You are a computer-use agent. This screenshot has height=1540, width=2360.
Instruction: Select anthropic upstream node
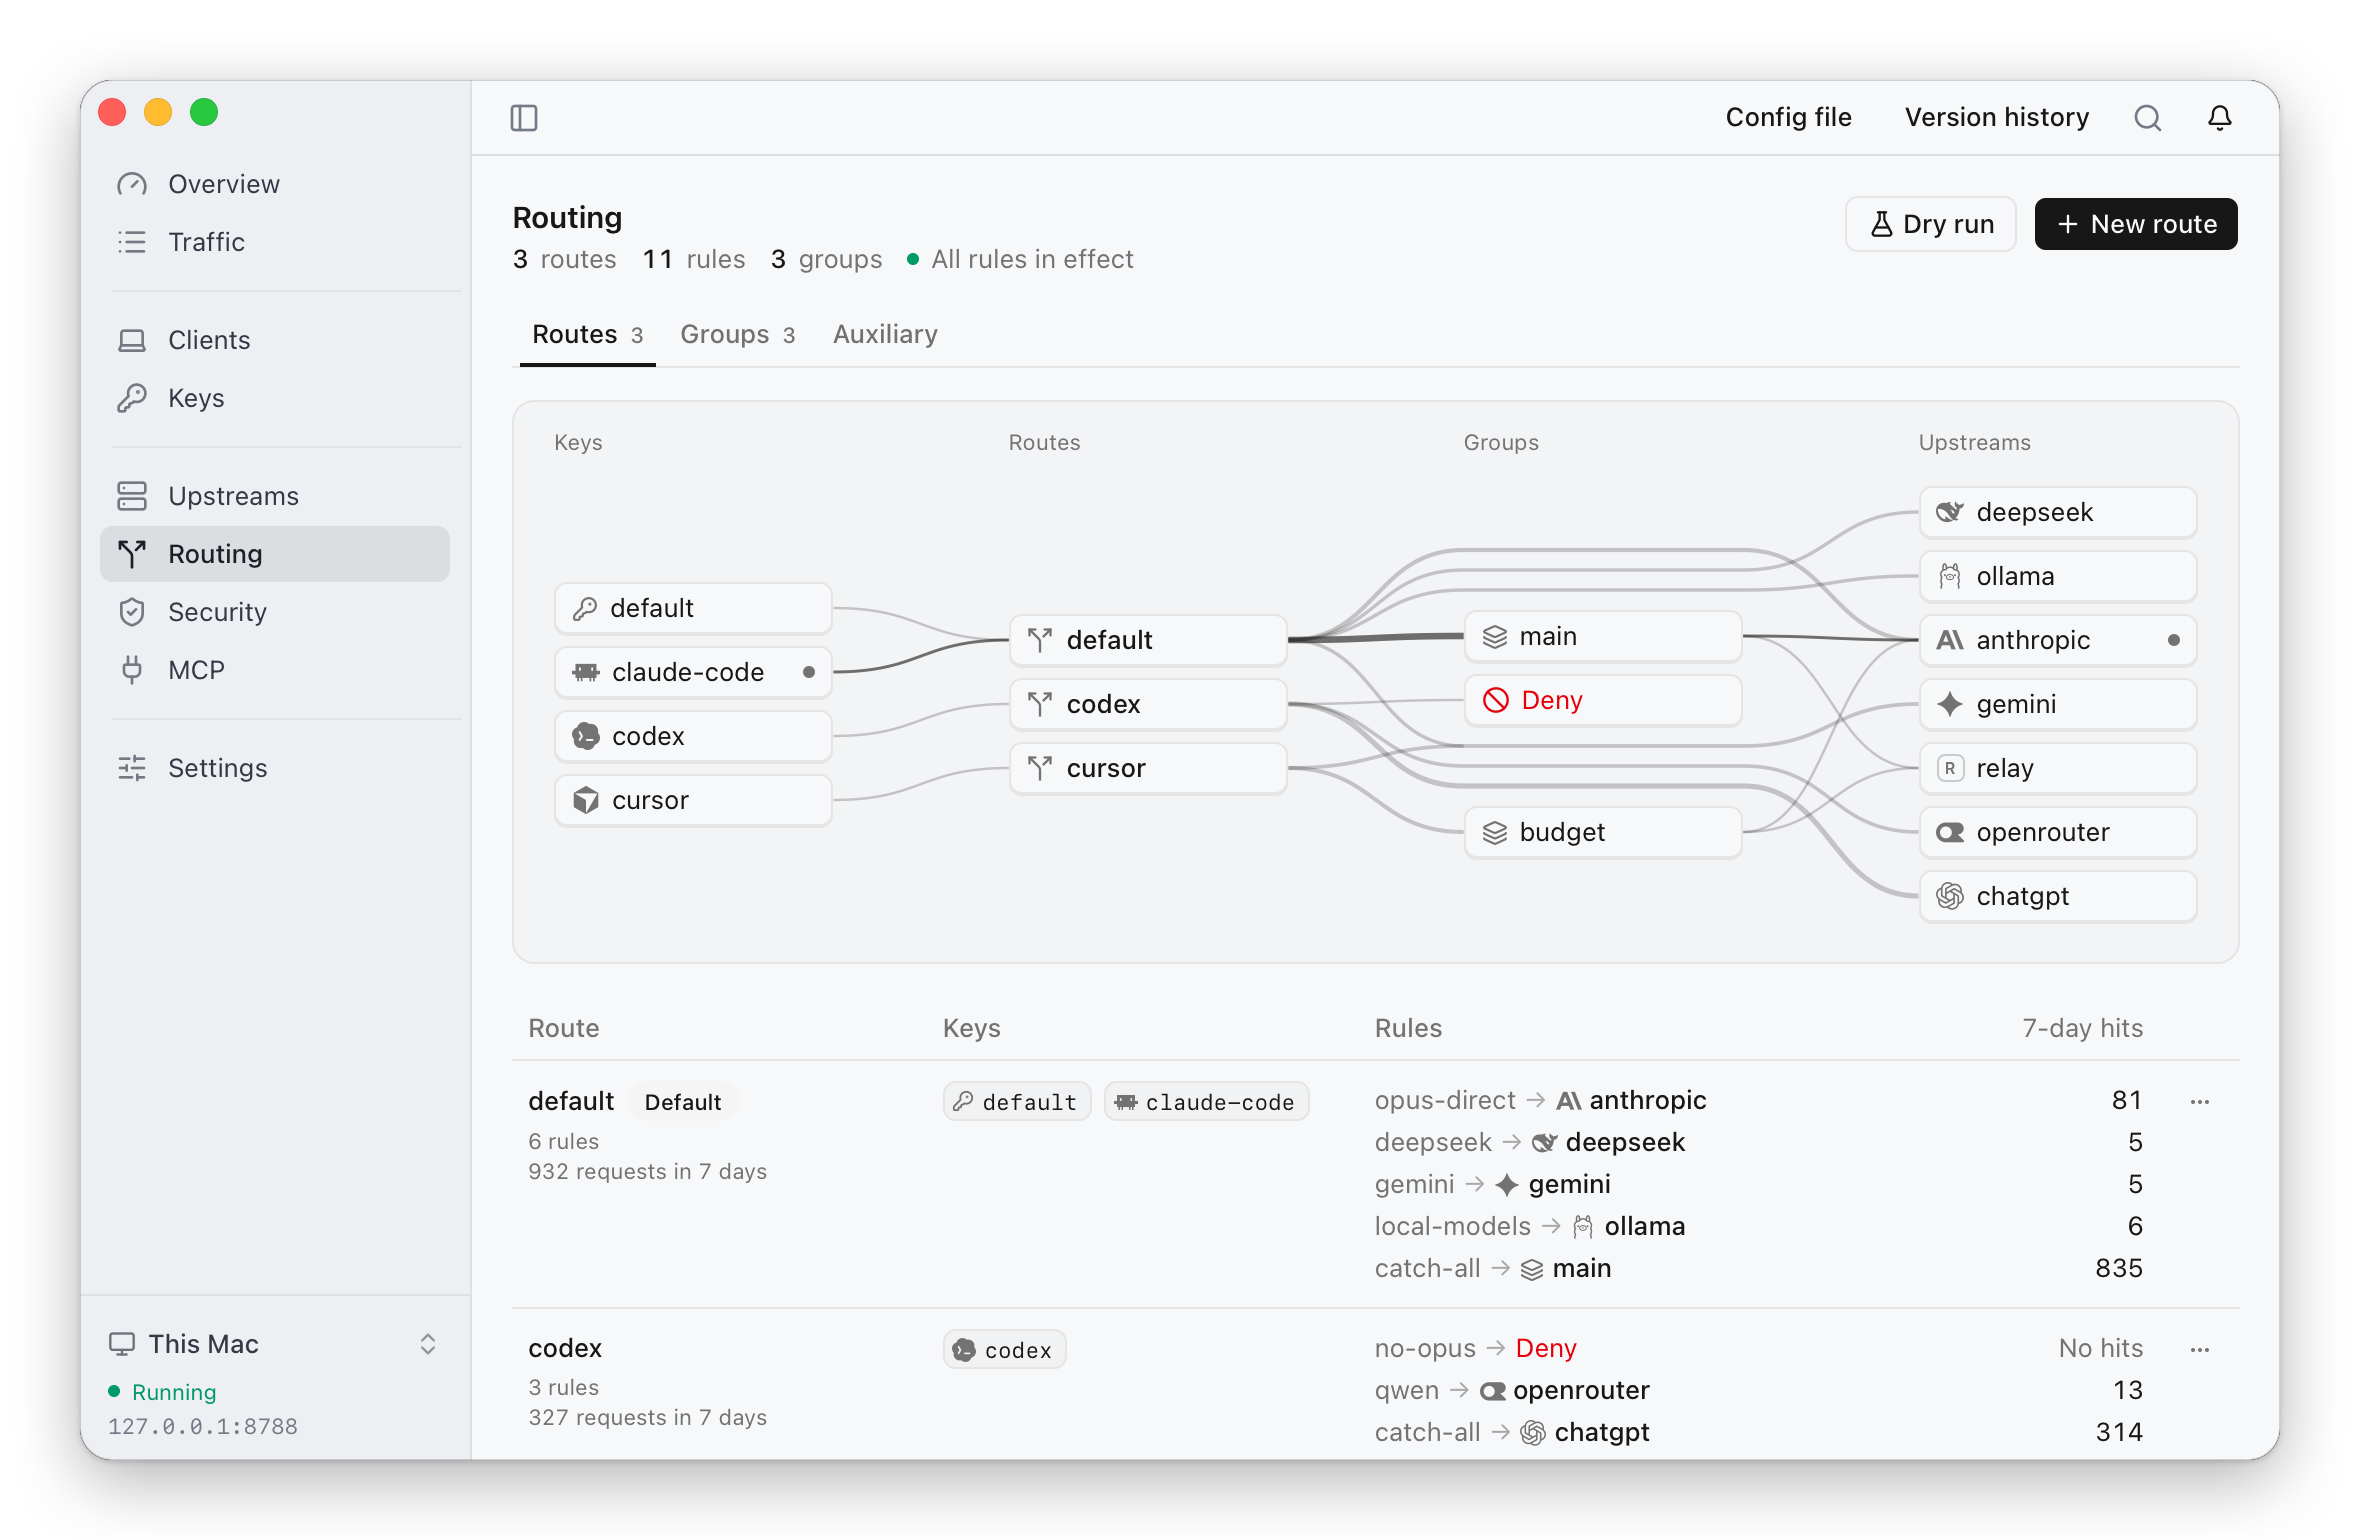pyautogui.click(x=2058, y=640)
